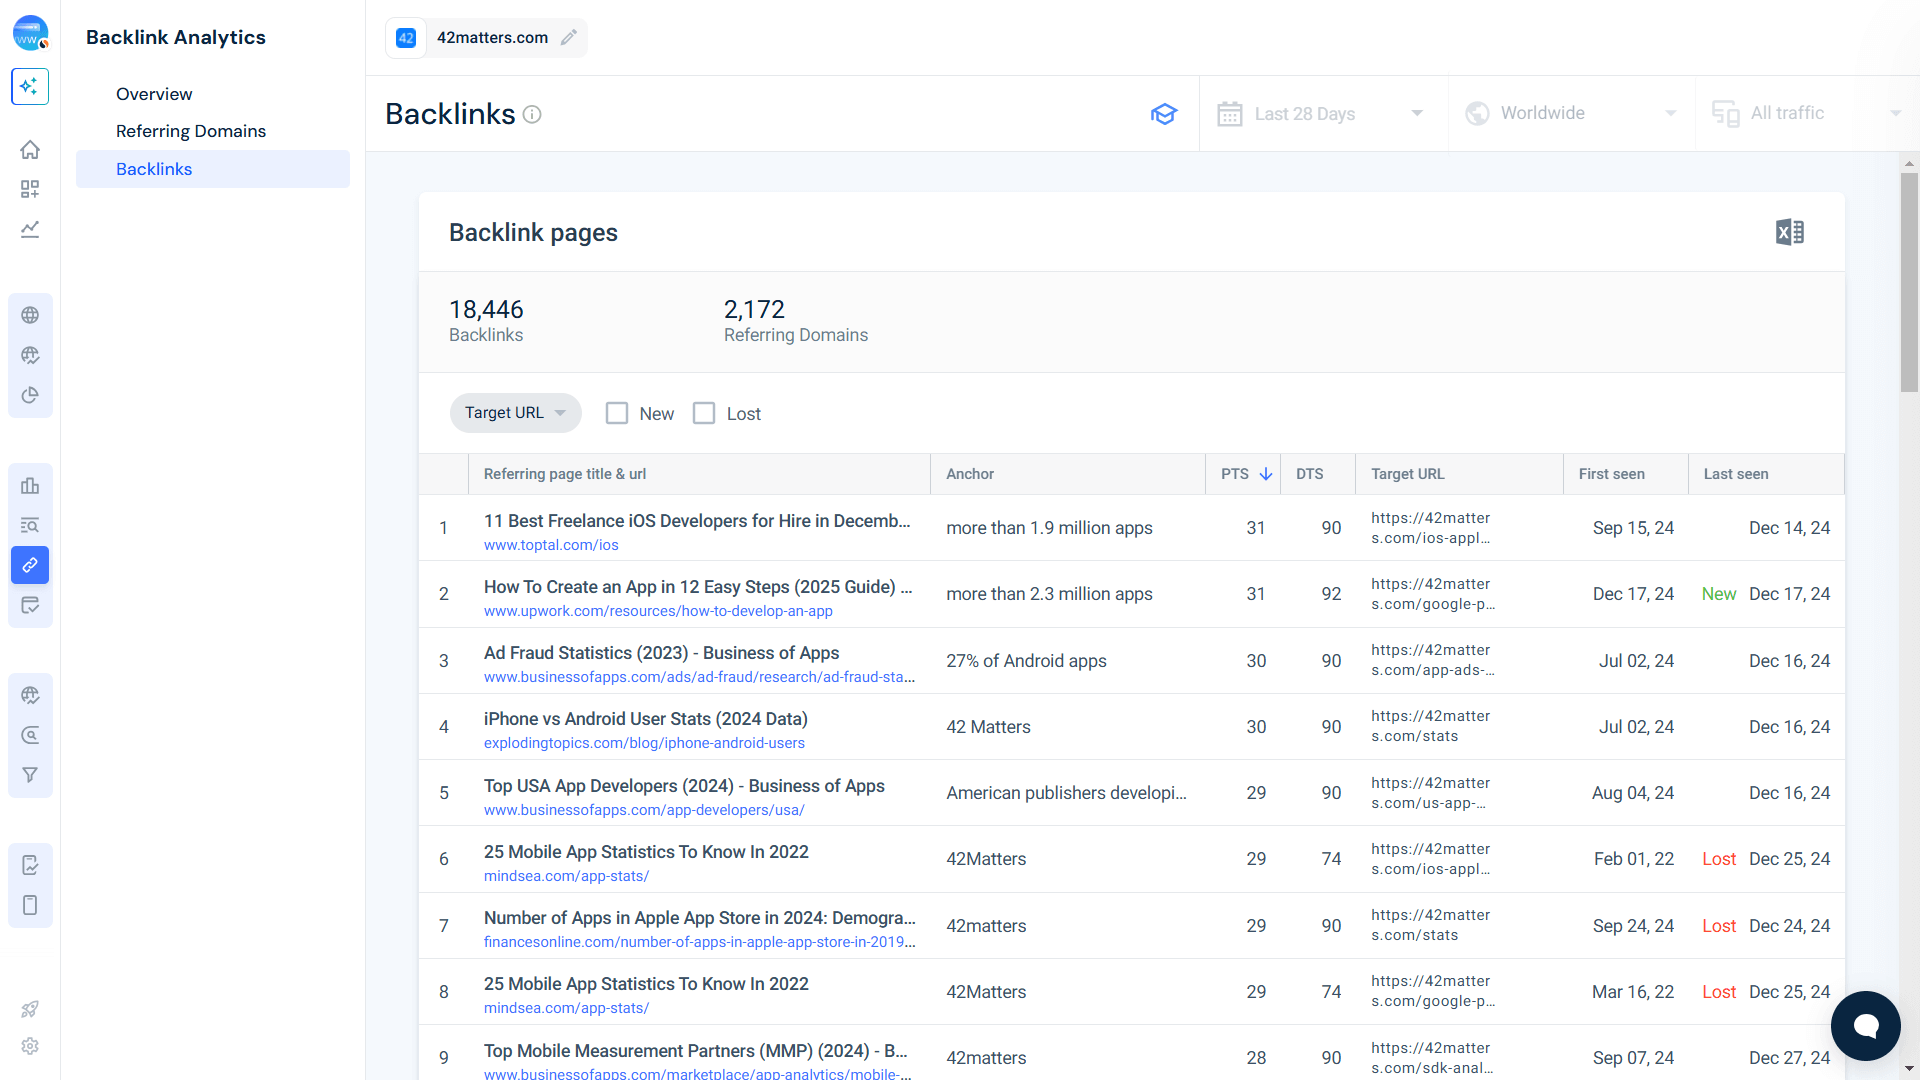Screen dimensions: 1920x1080
Task: Select the pie chart traffic analytics icon
Action: [x=30, y=395]
